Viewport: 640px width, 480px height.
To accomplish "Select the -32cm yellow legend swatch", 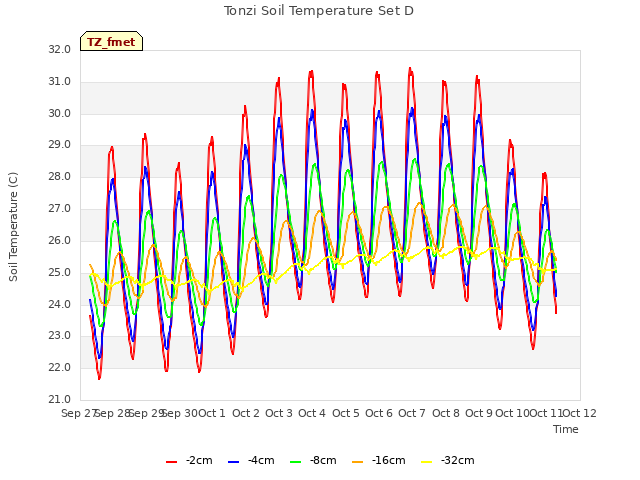I will pyautogui.click(x=427, y=462).
